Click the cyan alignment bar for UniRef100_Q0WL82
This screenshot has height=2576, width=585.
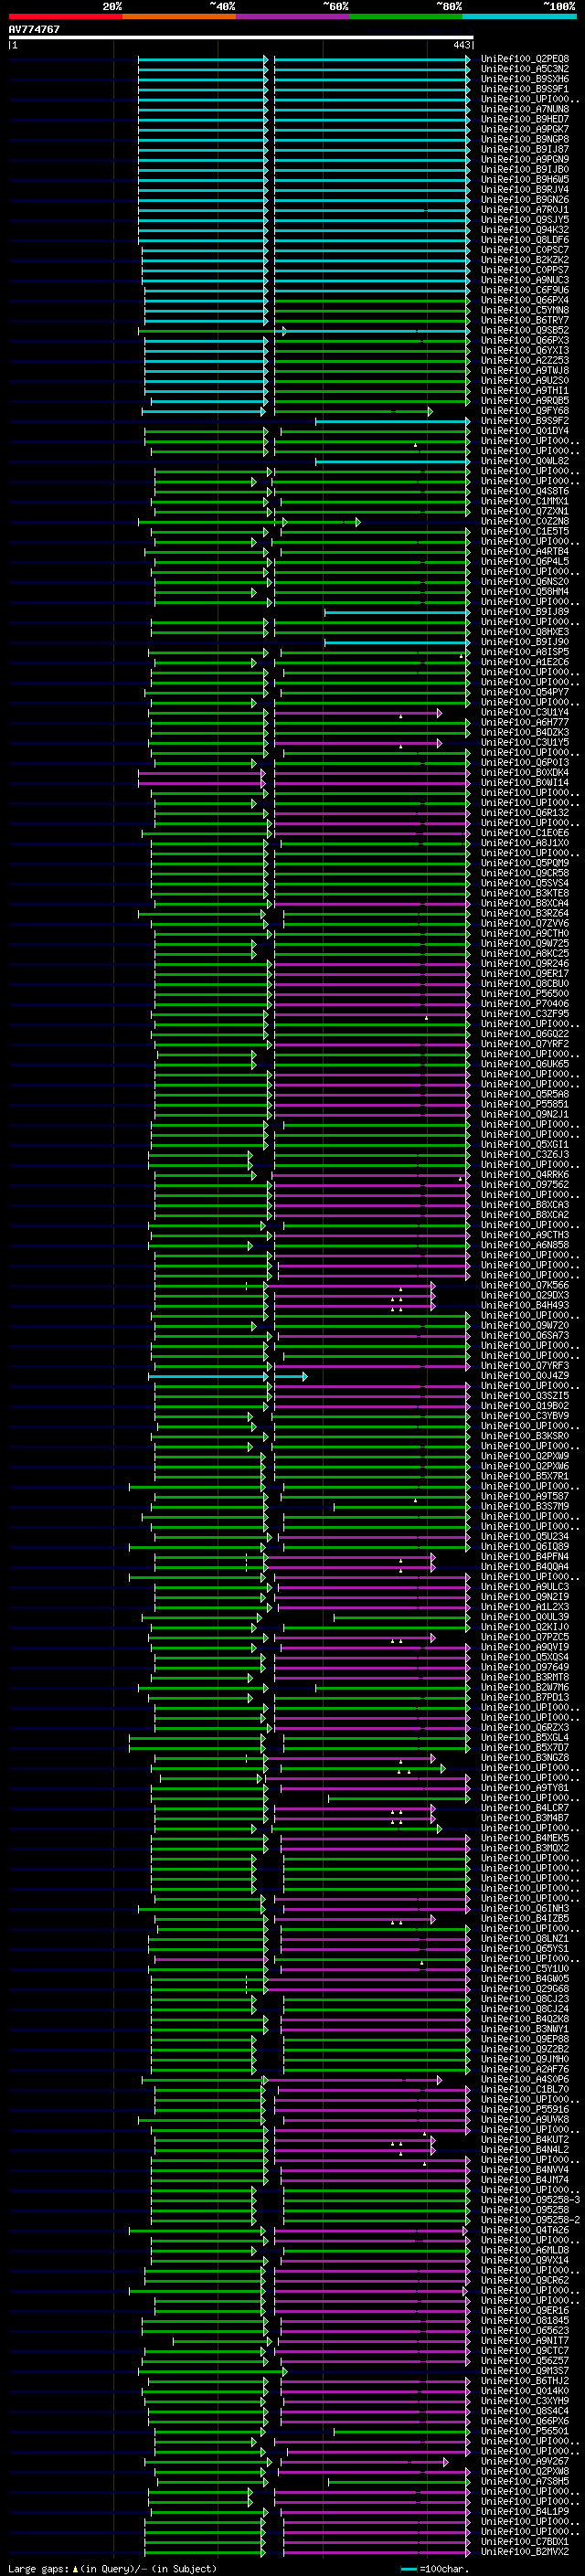click(392, 461)
